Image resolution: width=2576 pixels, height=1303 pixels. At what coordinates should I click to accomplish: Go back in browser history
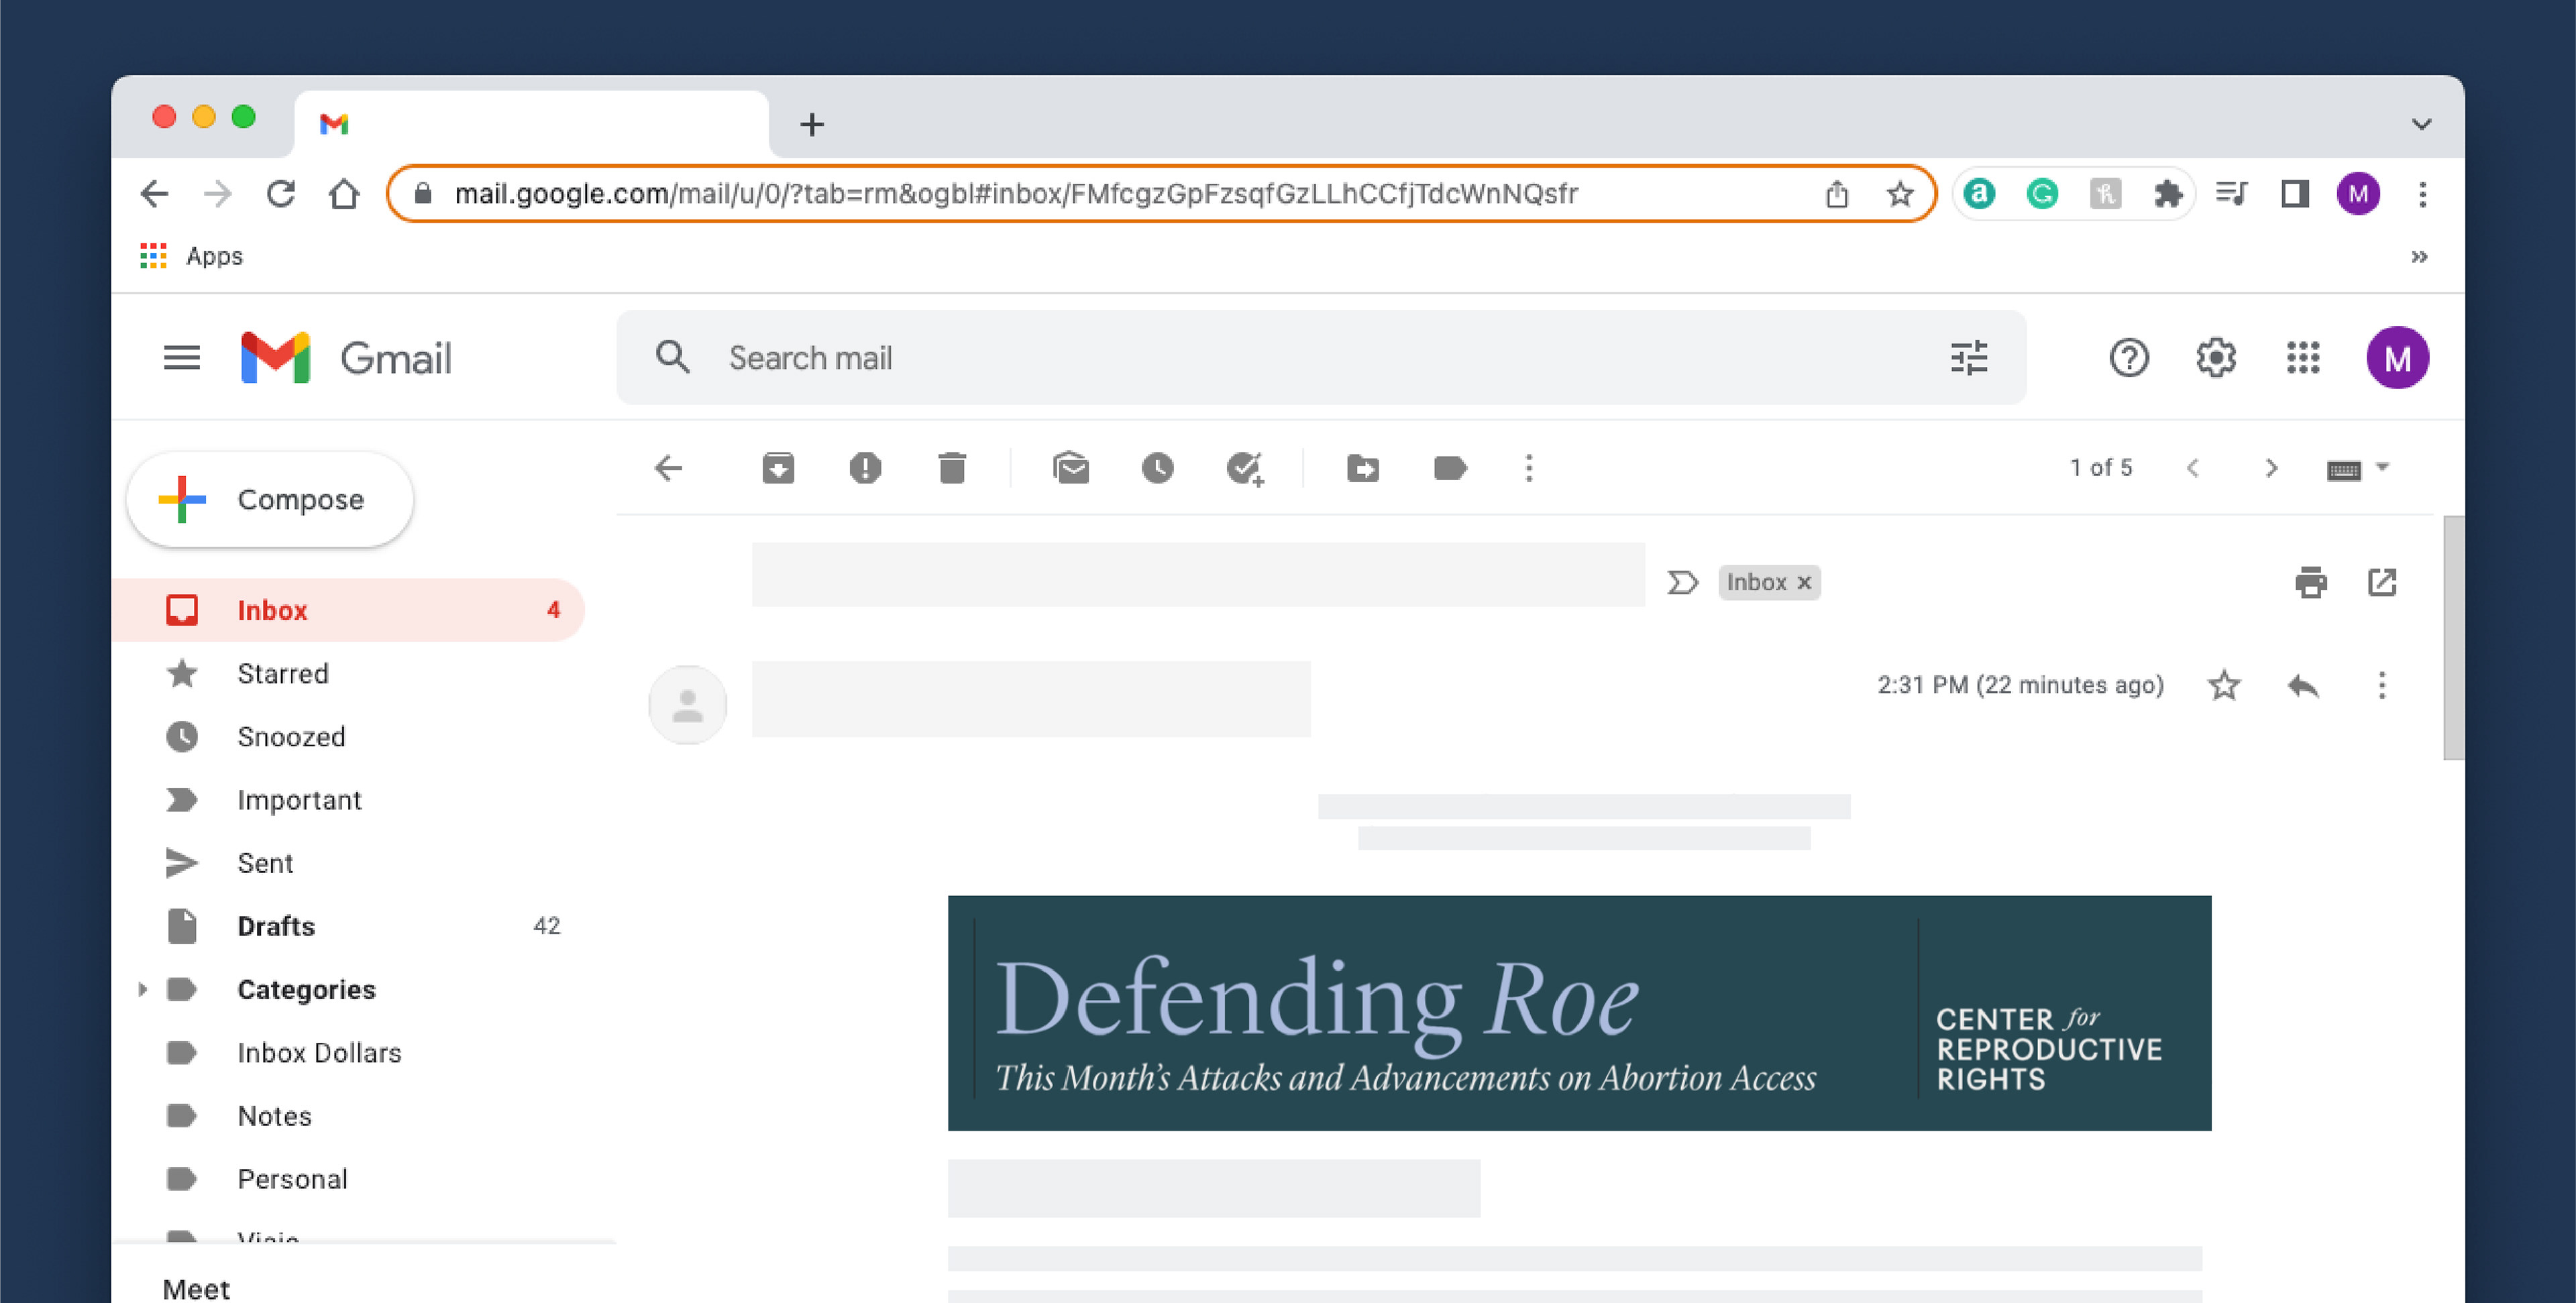pos(154,194)
